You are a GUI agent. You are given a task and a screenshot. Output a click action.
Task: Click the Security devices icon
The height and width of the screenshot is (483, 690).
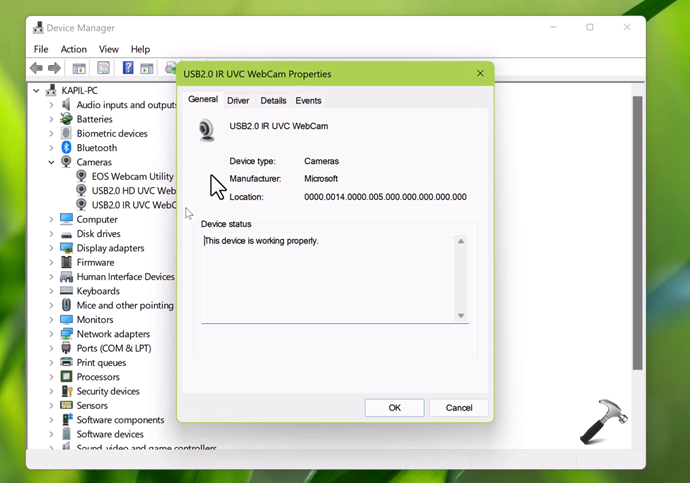click(66, 391)
